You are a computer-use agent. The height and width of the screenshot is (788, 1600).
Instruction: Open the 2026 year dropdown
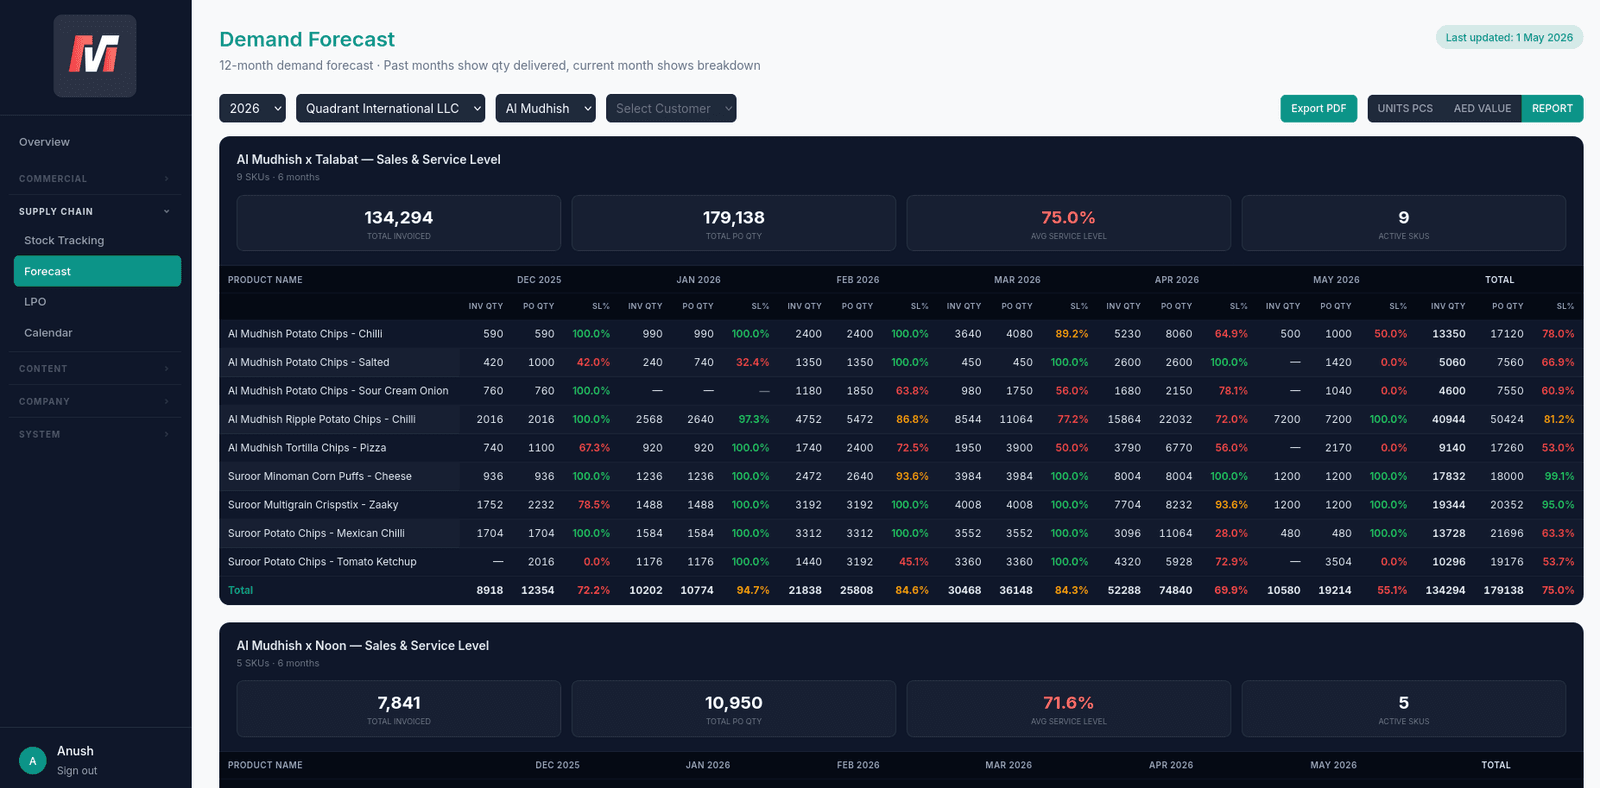click(x=252, y=108)
